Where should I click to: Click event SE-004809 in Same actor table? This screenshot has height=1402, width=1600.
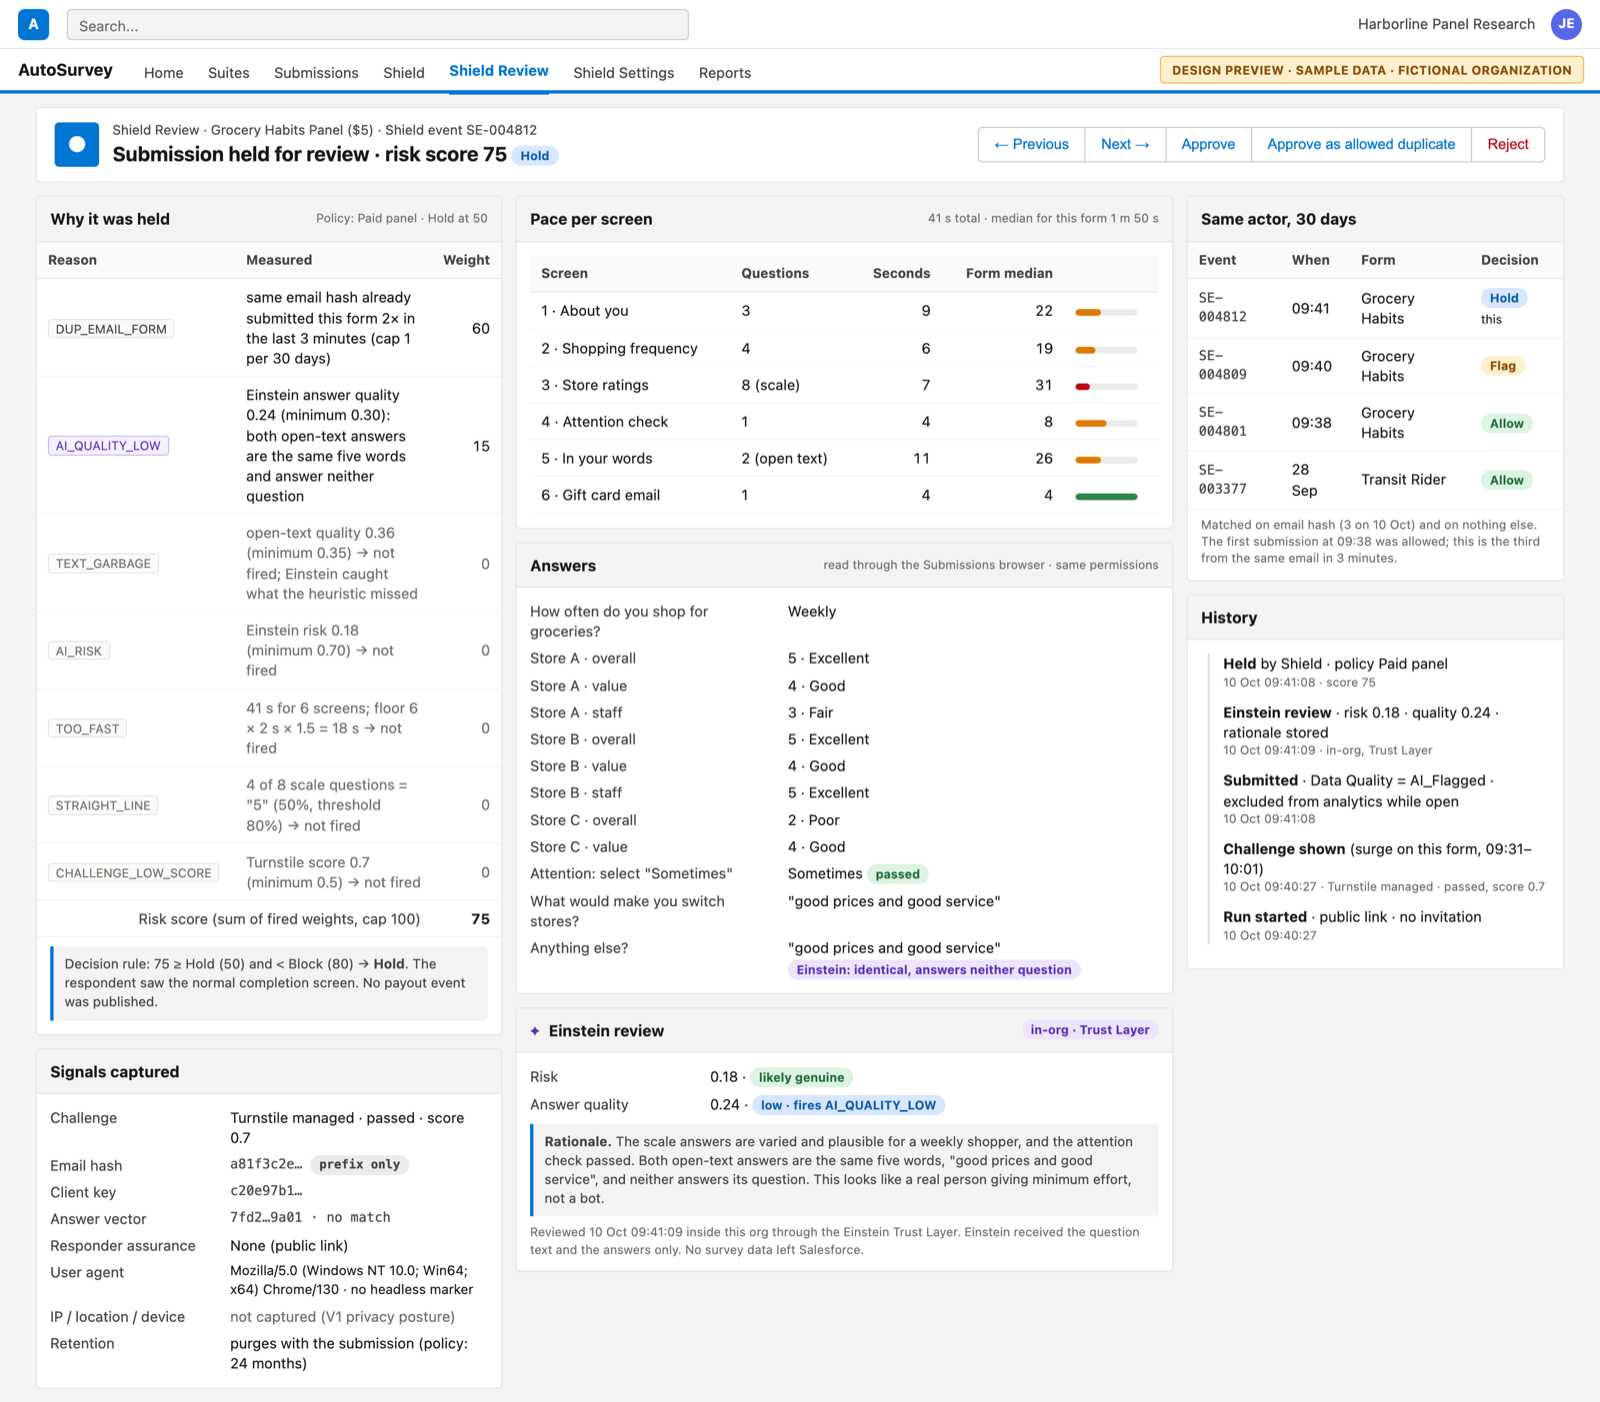(x=1223, y=365)
